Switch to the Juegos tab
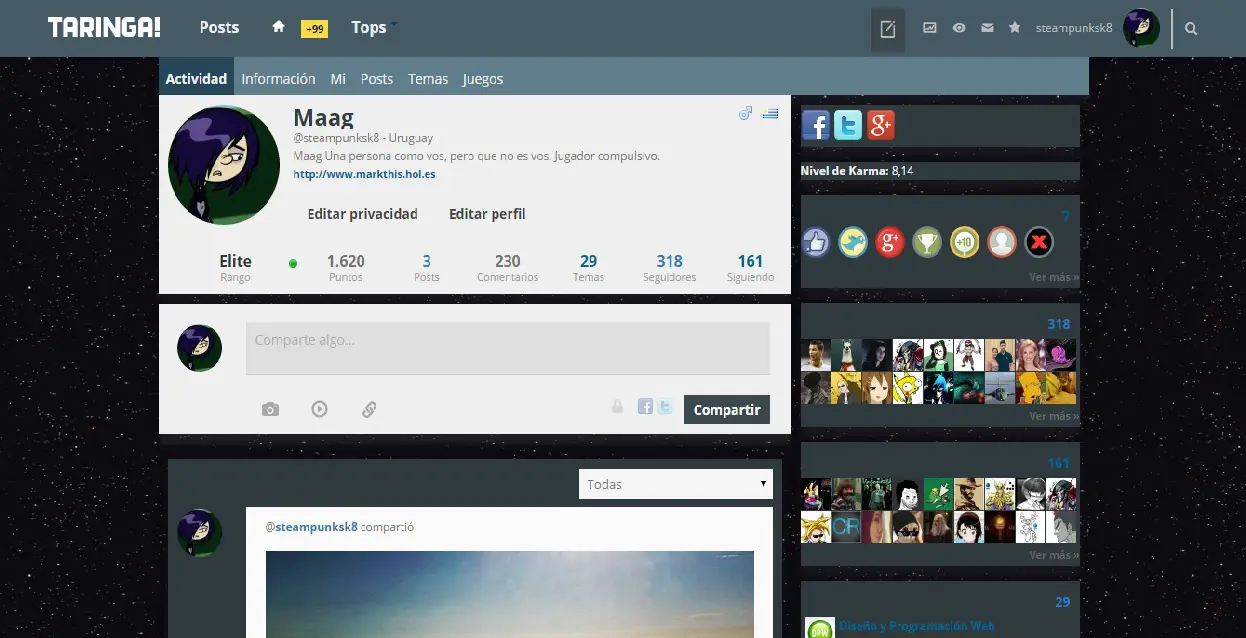This screenshot has width=1246, height=638. [x=483, y=78]
